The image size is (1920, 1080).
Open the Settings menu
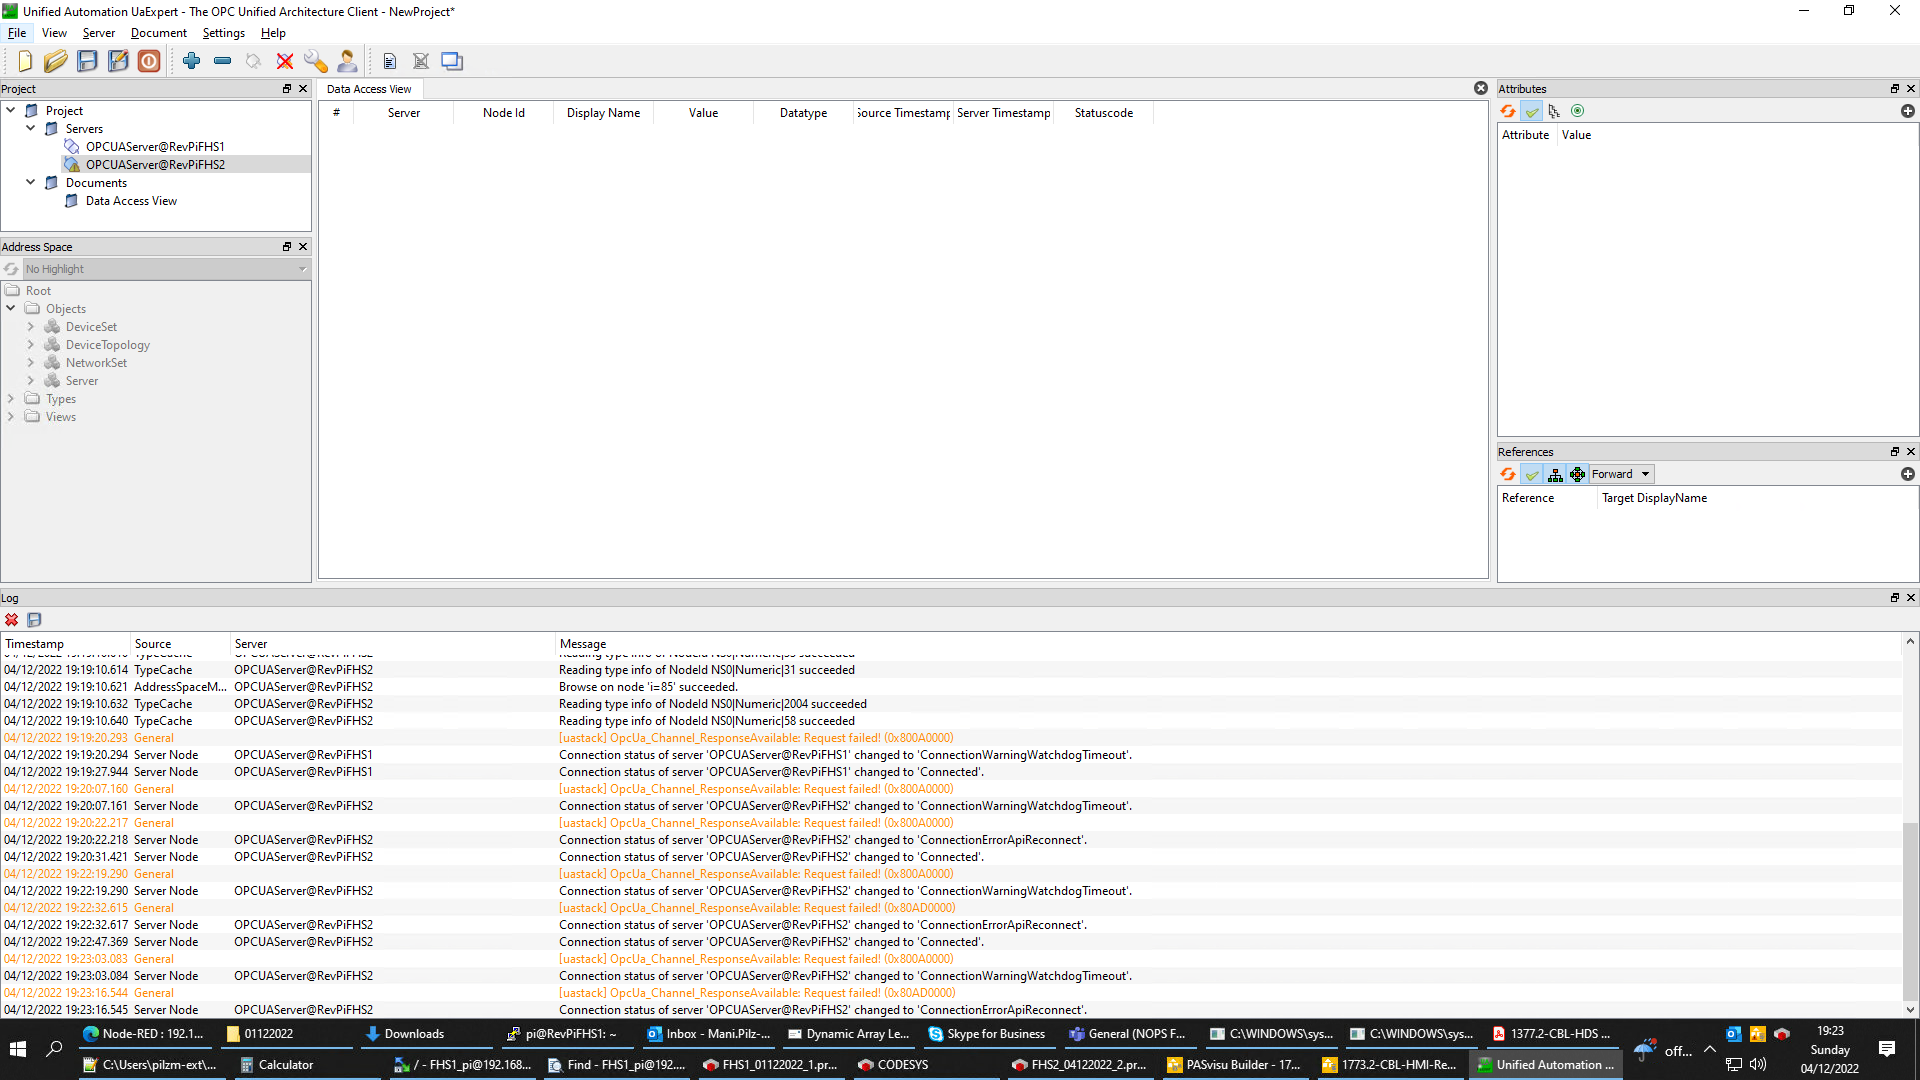pos(224,33)
